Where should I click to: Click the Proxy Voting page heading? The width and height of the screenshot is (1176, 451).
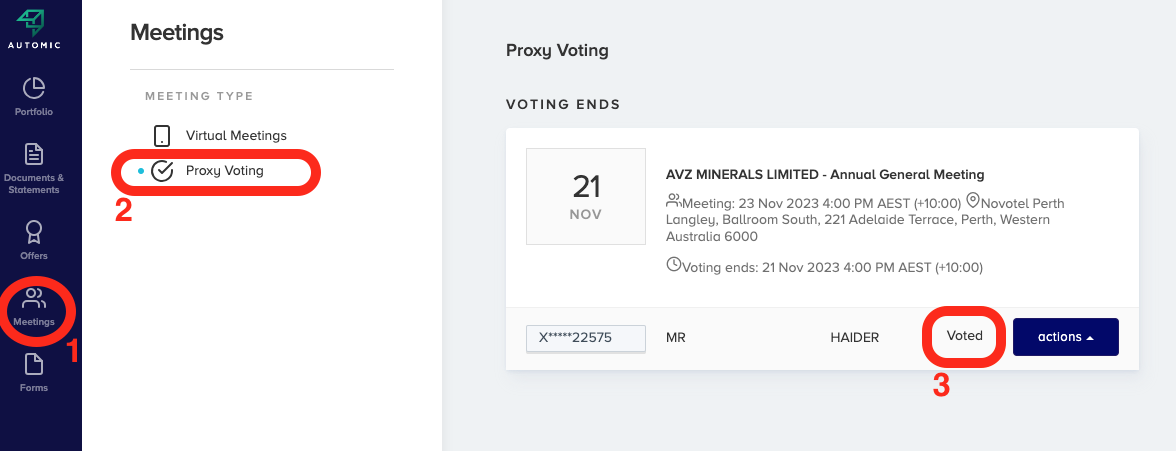tap(557, 50)
